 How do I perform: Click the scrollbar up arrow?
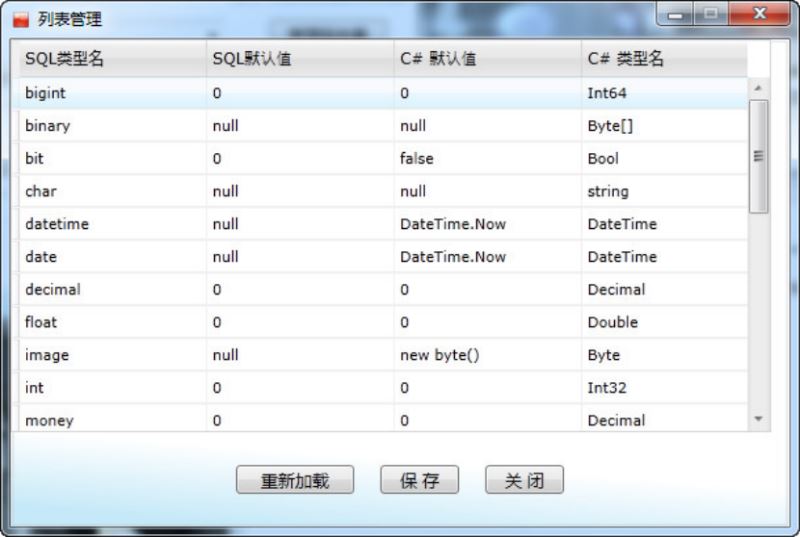[x=758, y=89]
